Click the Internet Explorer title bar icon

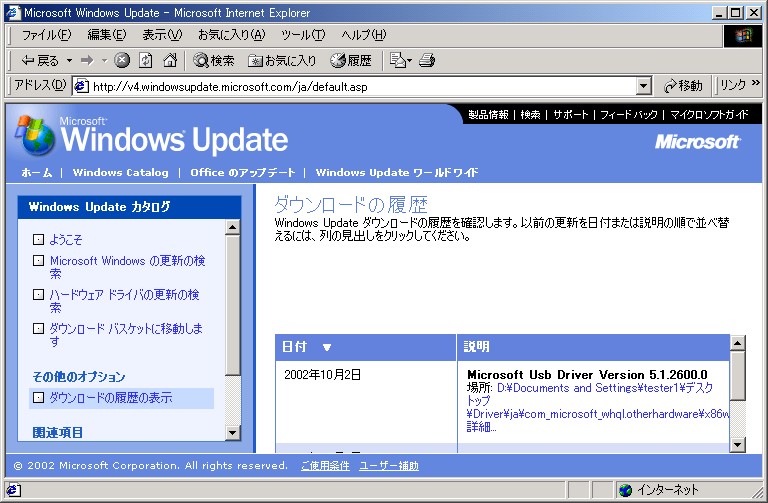(13, 13)
